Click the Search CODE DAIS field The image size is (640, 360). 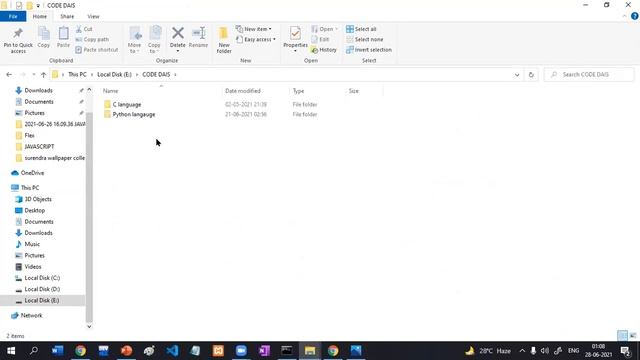click(589, 75)
